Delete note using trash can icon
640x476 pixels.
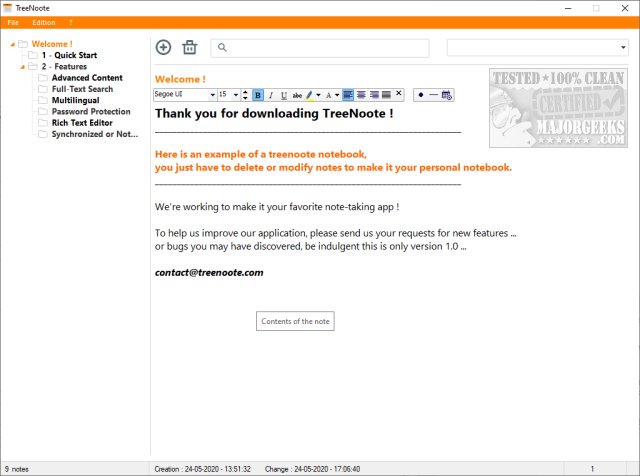[190, 47]
